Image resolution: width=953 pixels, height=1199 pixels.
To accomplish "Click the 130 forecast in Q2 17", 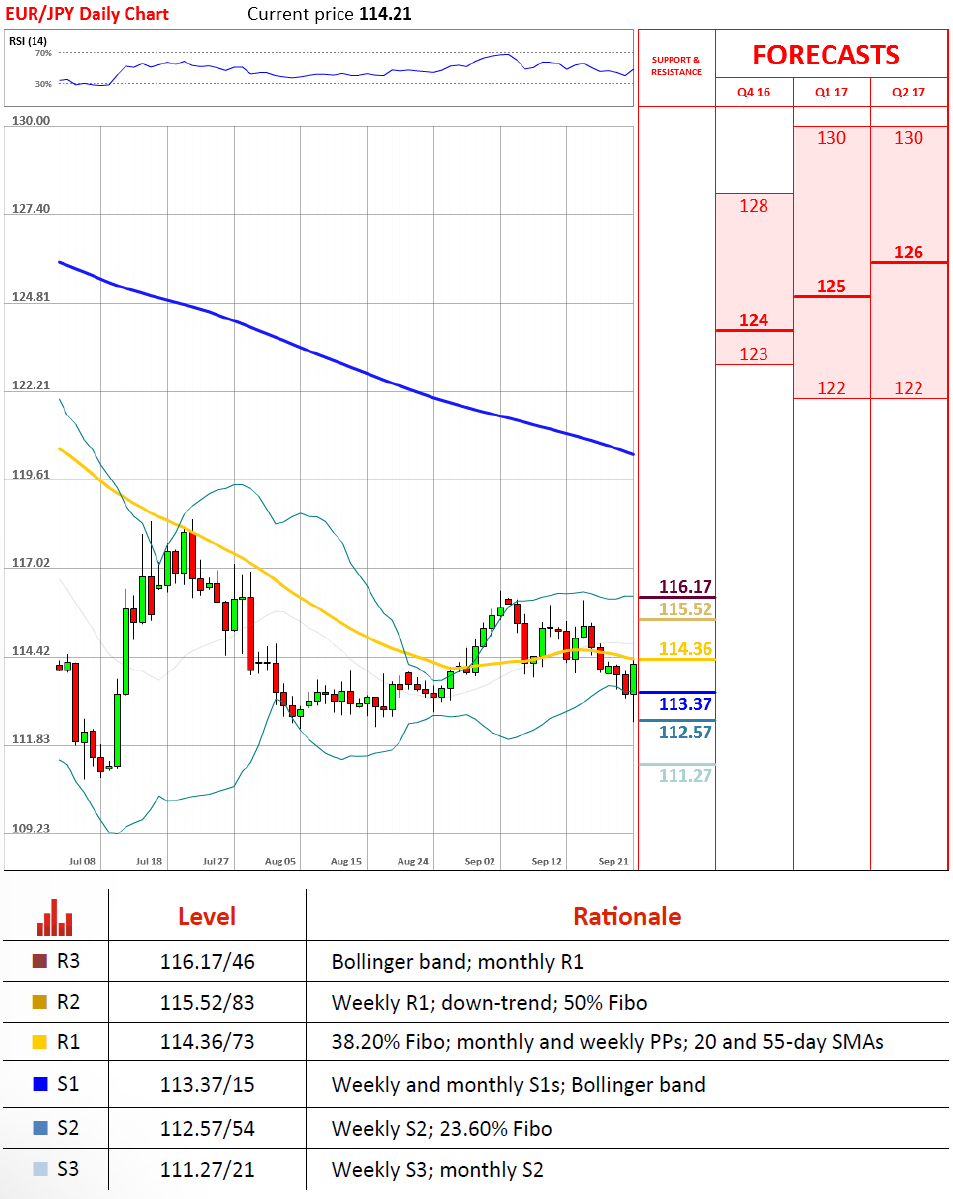I will pos(909,138).
